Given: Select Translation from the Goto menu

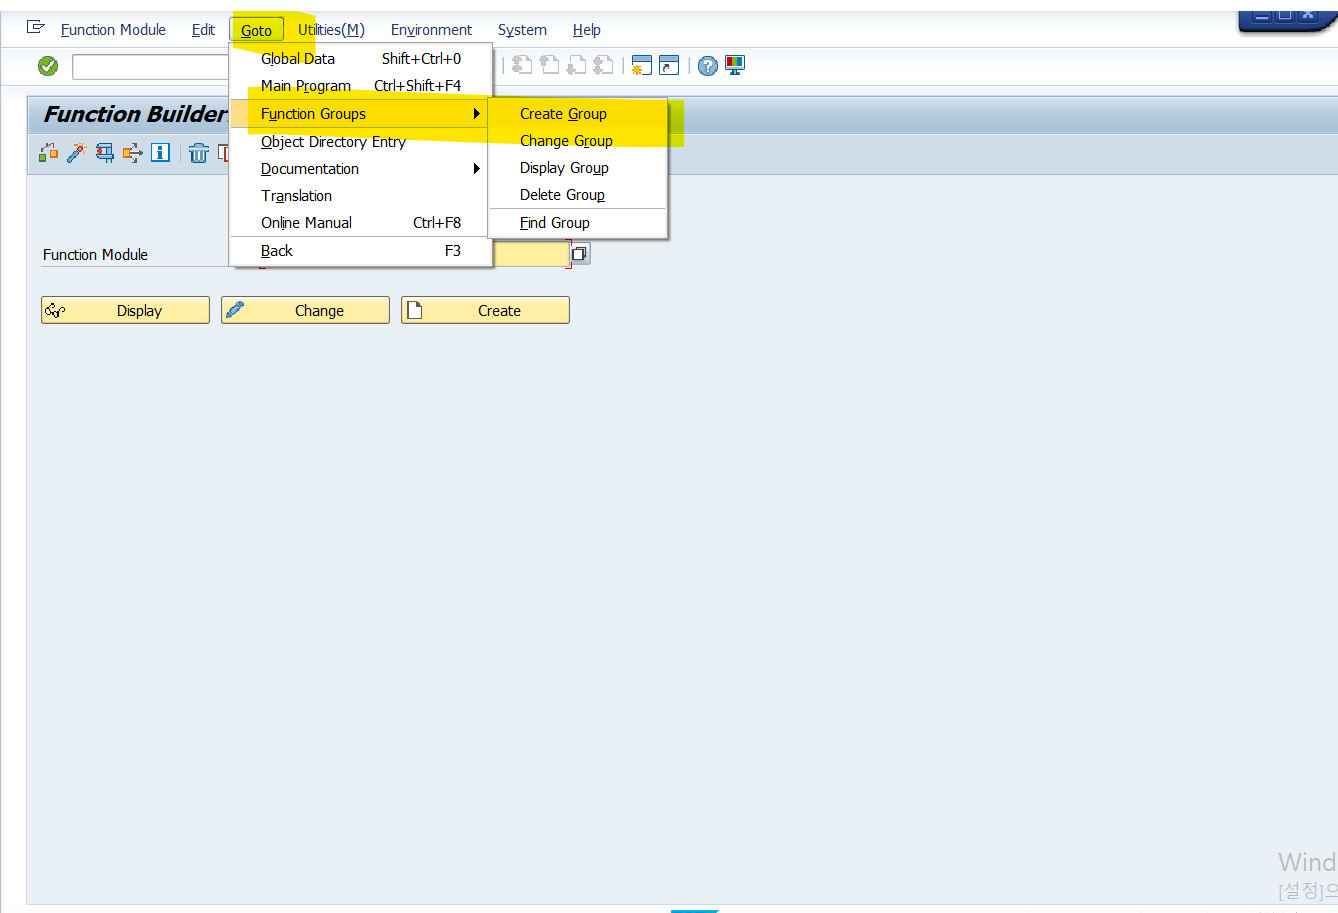Looking at the screenshot, I should [361, 196].
